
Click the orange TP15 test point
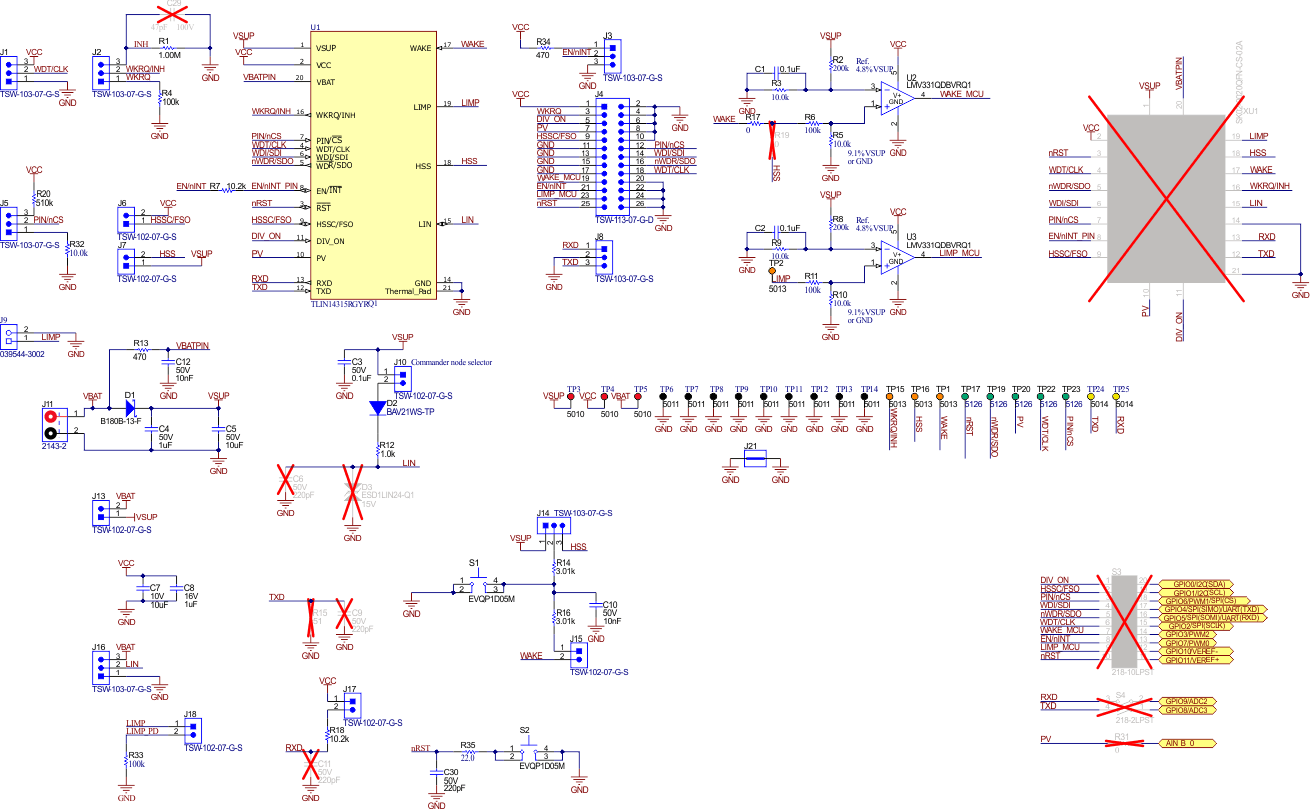coord(890,397)
